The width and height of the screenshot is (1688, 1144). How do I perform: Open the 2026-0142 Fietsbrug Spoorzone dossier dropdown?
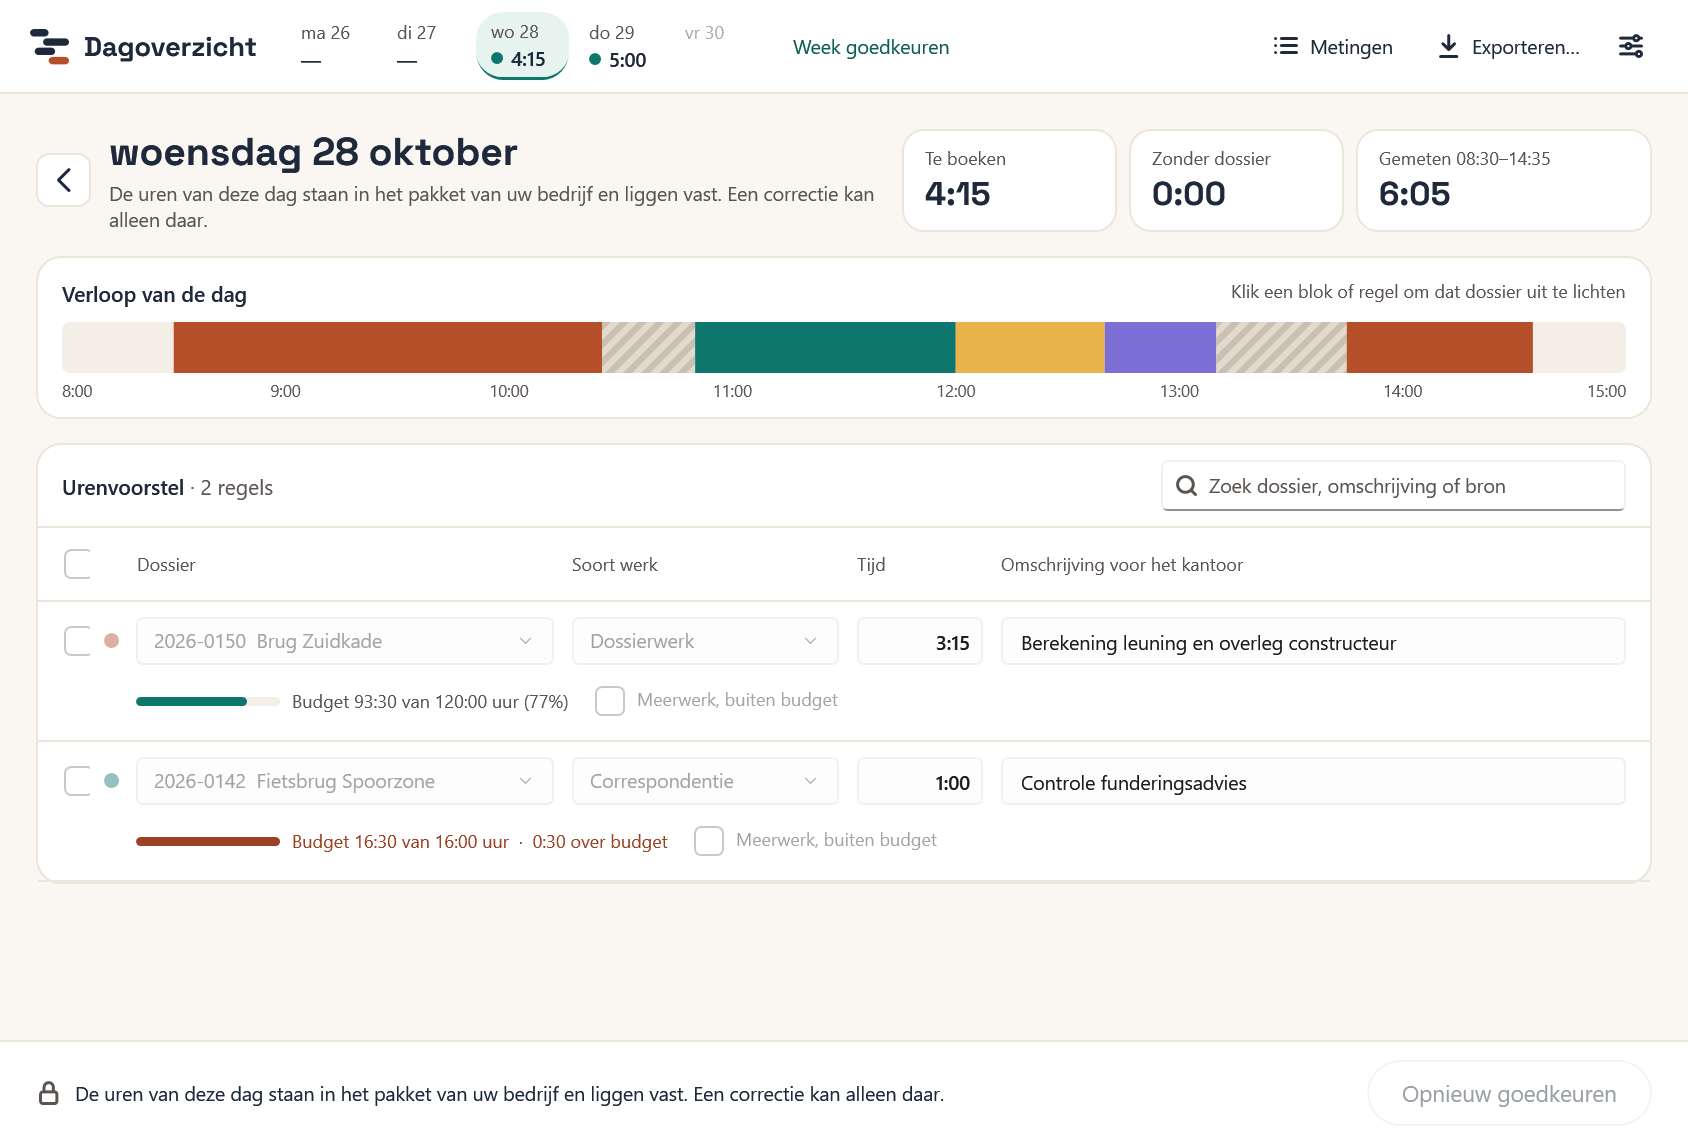(345, 781)
